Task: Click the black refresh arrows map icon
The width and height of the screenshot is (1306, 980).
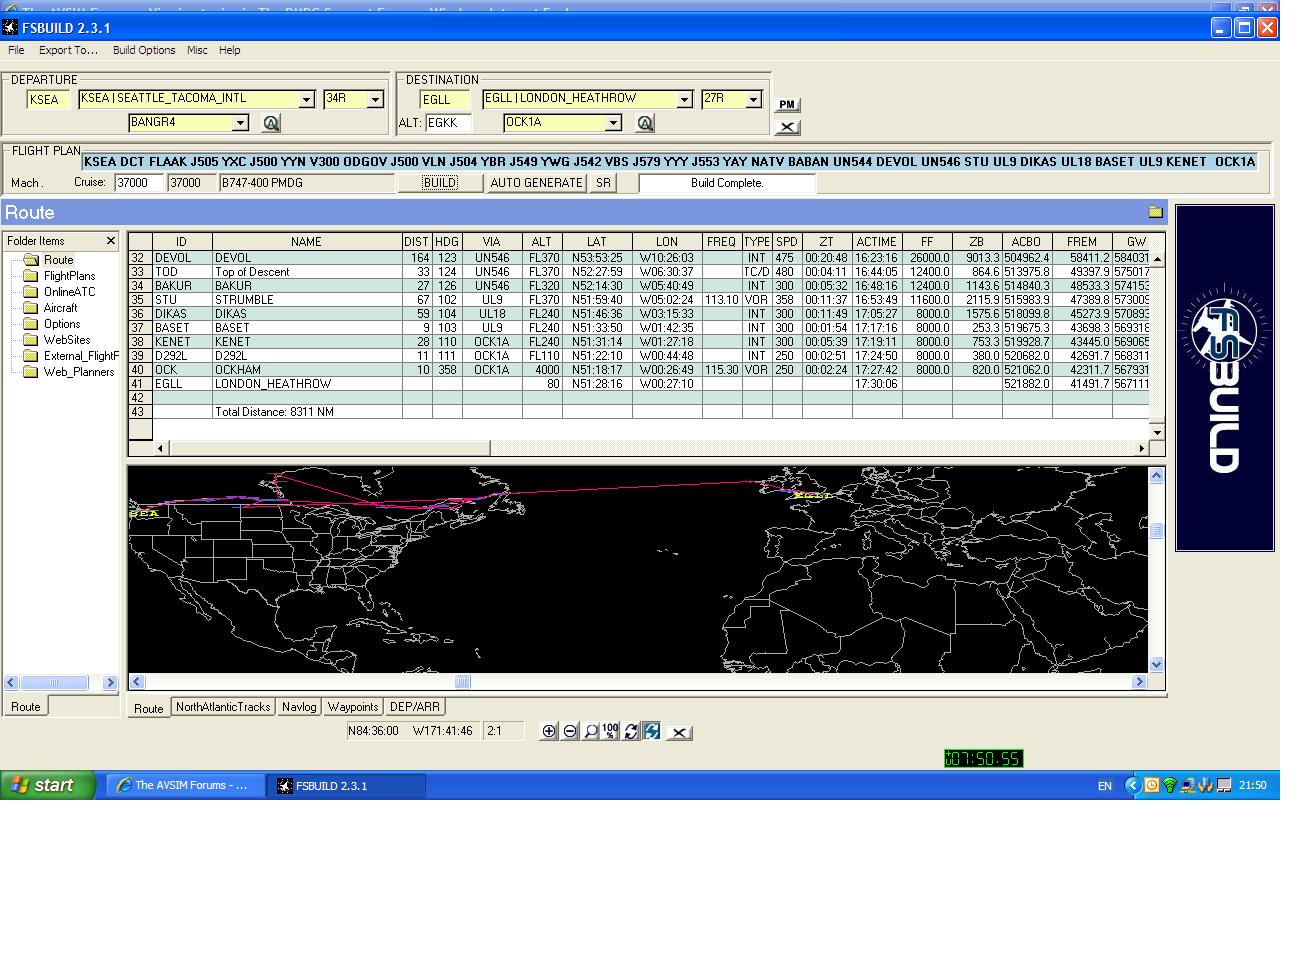Action: 631,731
